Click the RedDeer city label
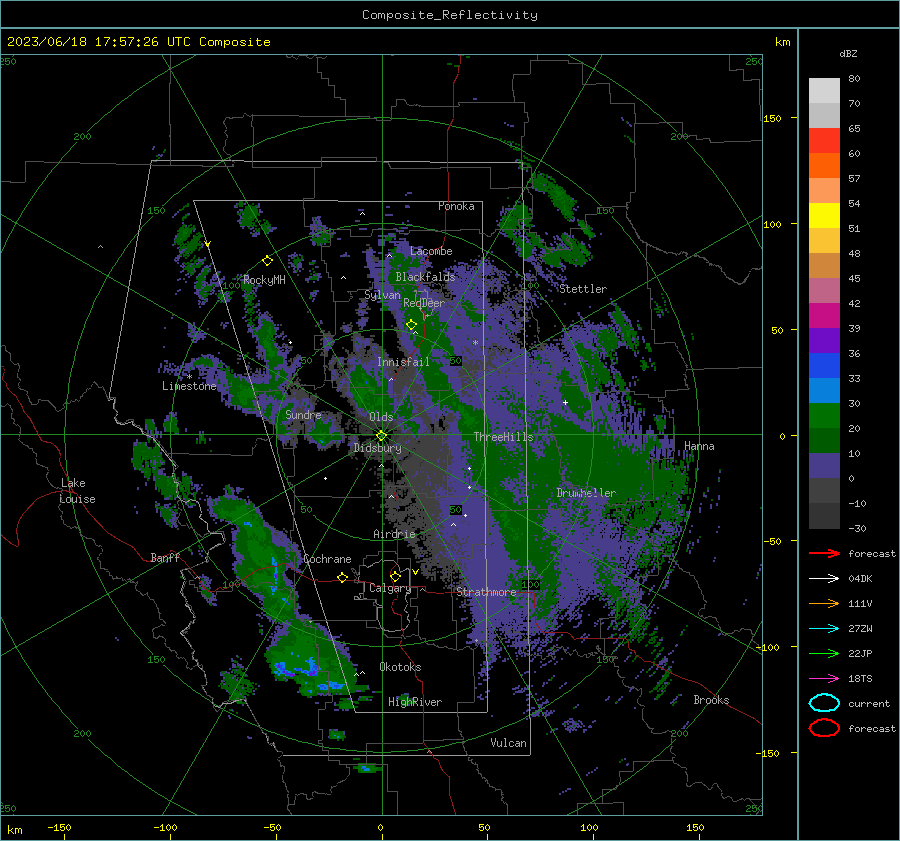900x841 pixels. [x=424, y=303]
